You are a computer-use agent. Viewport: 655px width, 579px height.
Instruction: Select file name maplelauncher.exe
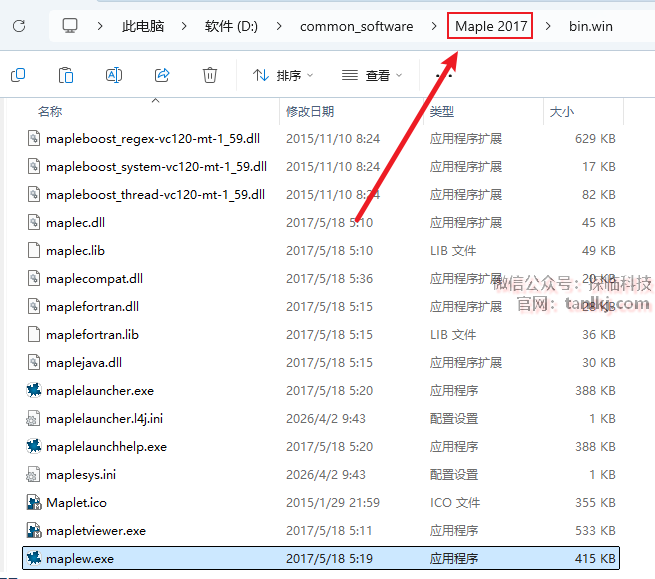tap(100, 391)
